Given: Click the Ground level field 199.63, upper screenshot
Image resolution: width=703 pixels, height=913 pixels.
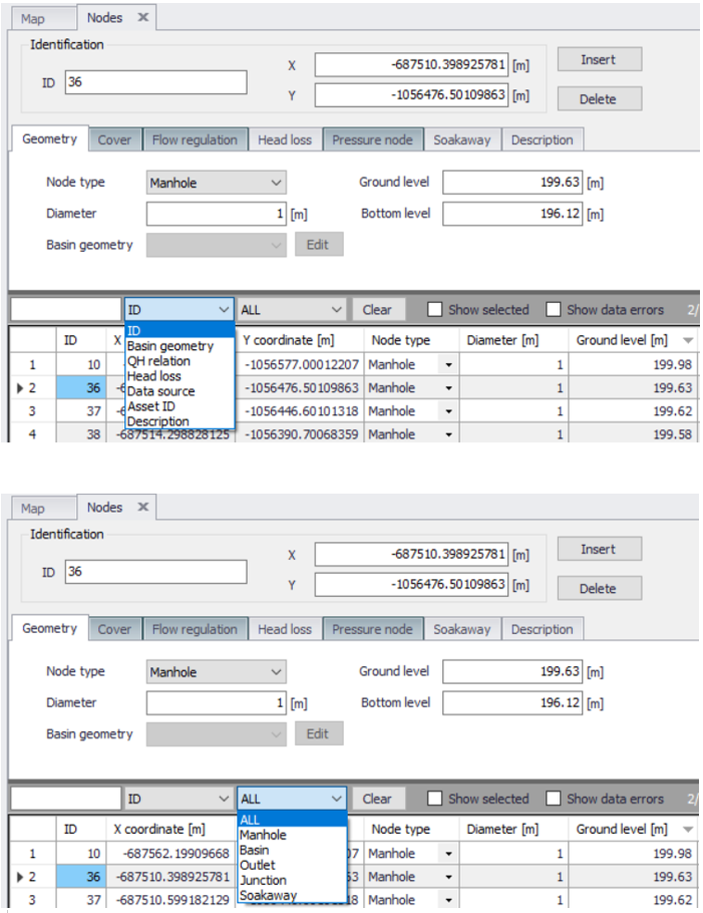Looking at the screenshot, I should pyautogui.click(x=512, y=182).
